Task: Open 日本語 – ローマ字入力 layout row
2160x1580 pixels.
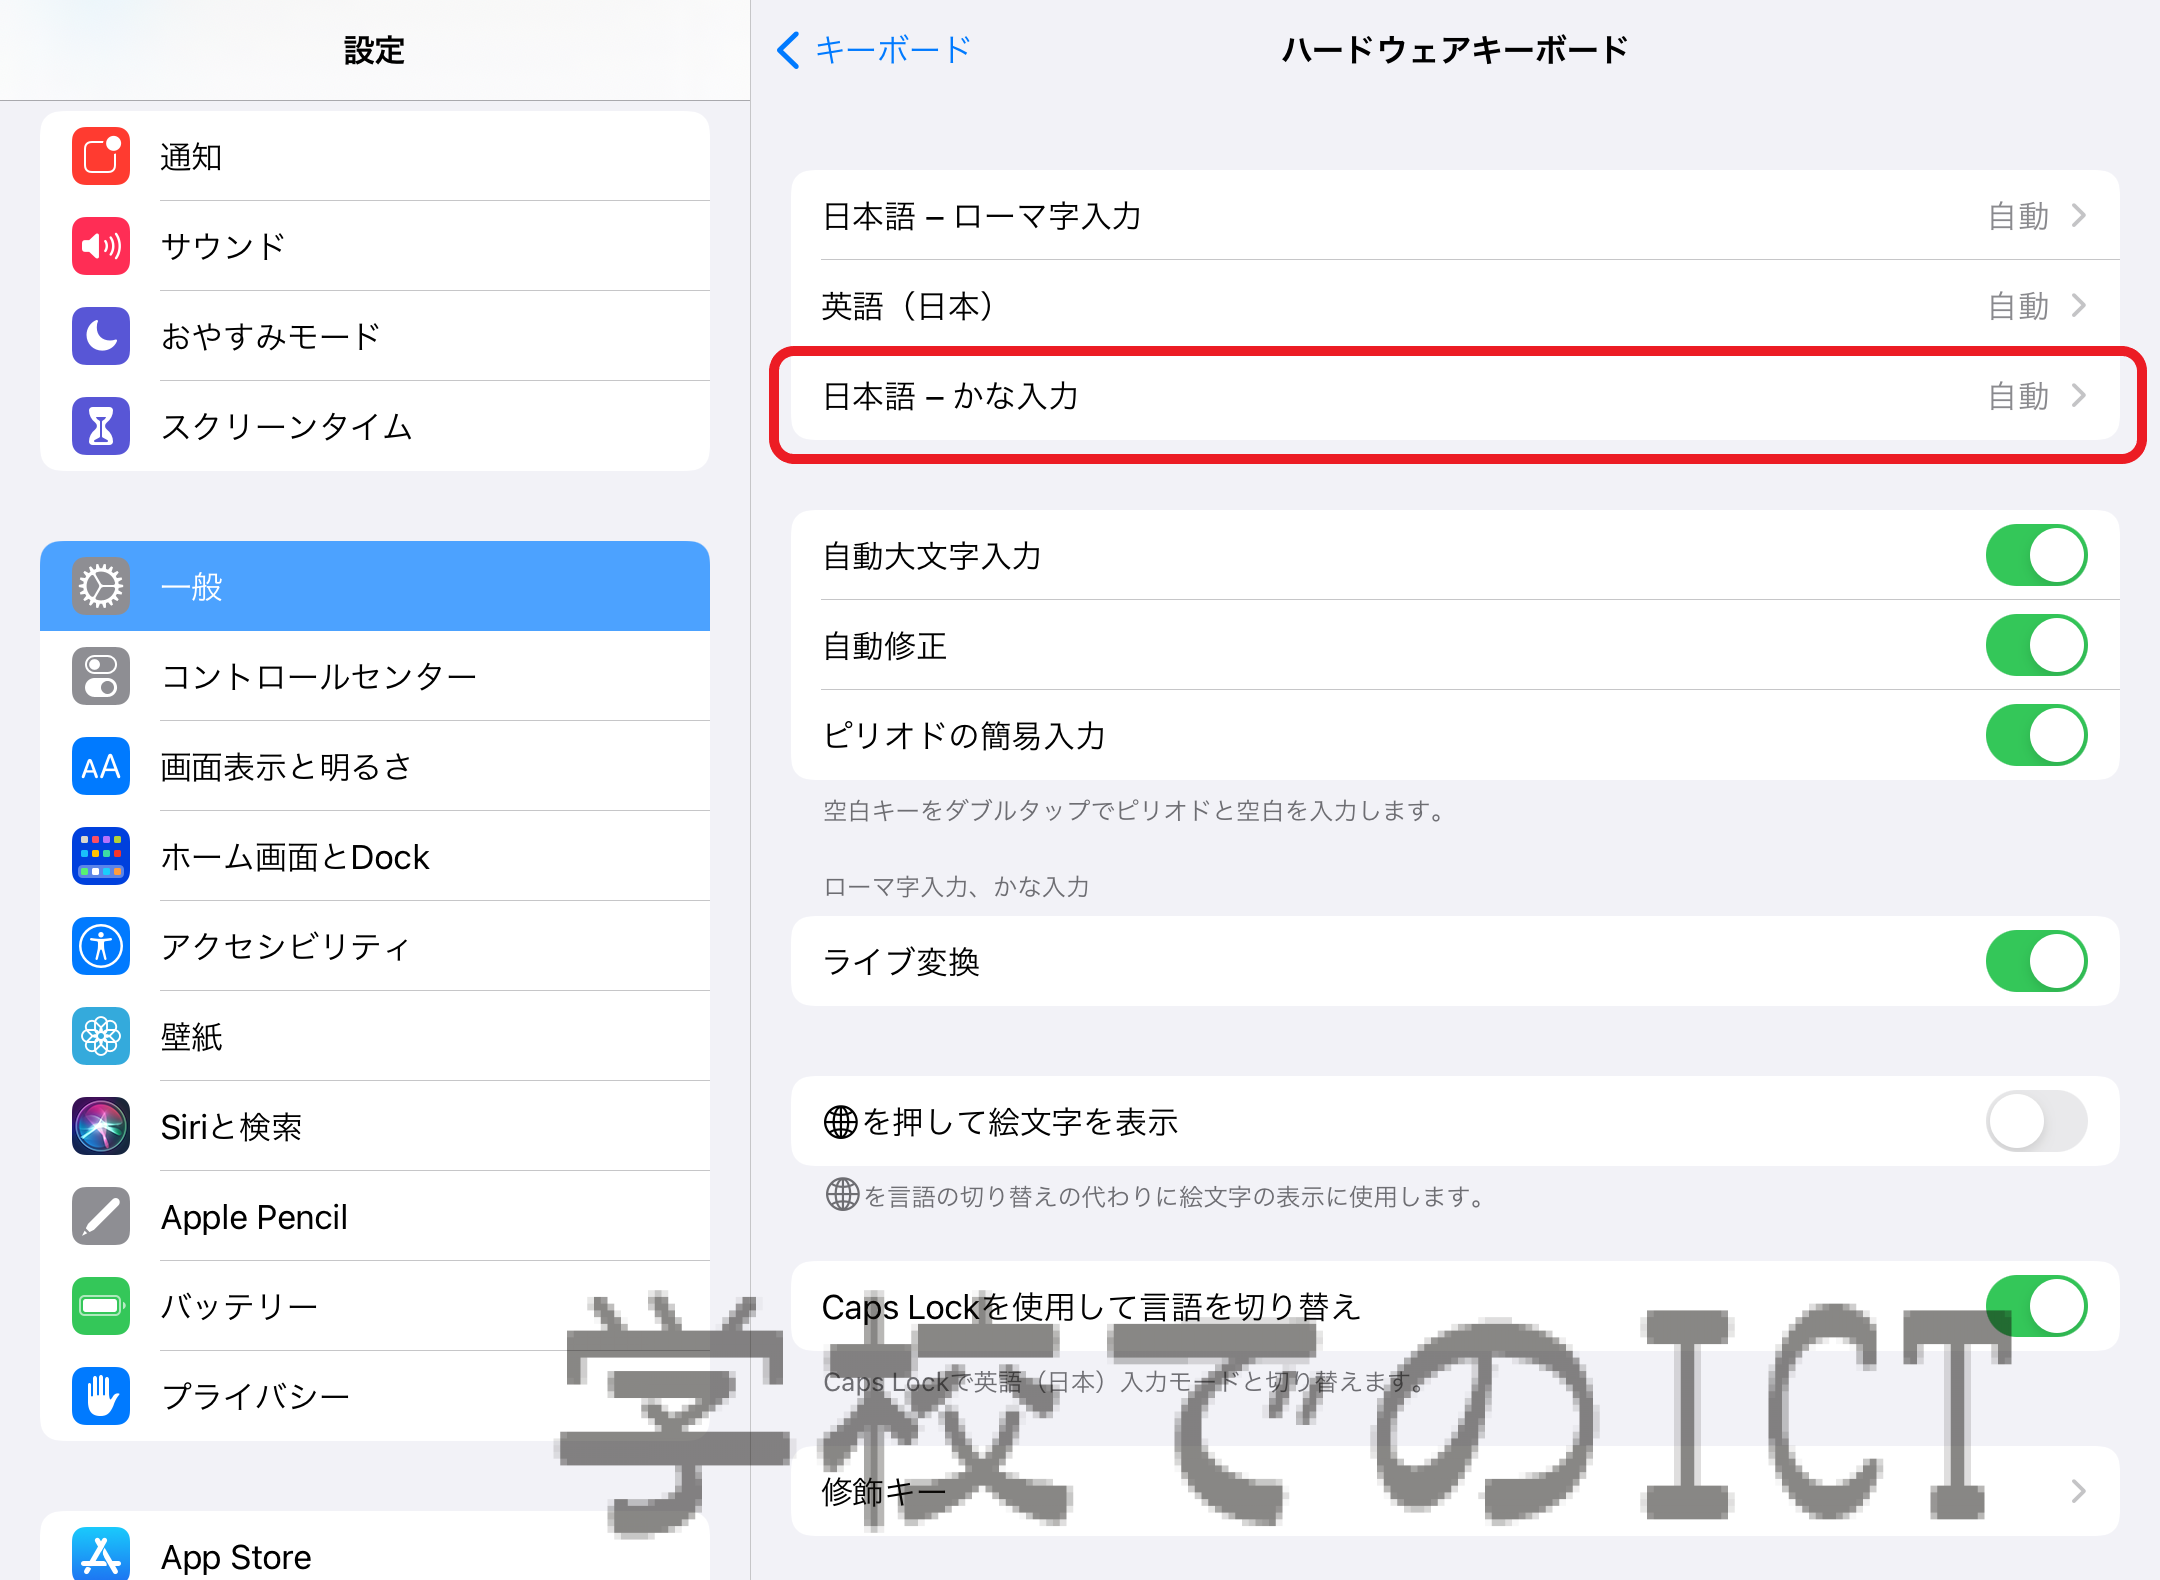Action: coord(1455,215)
